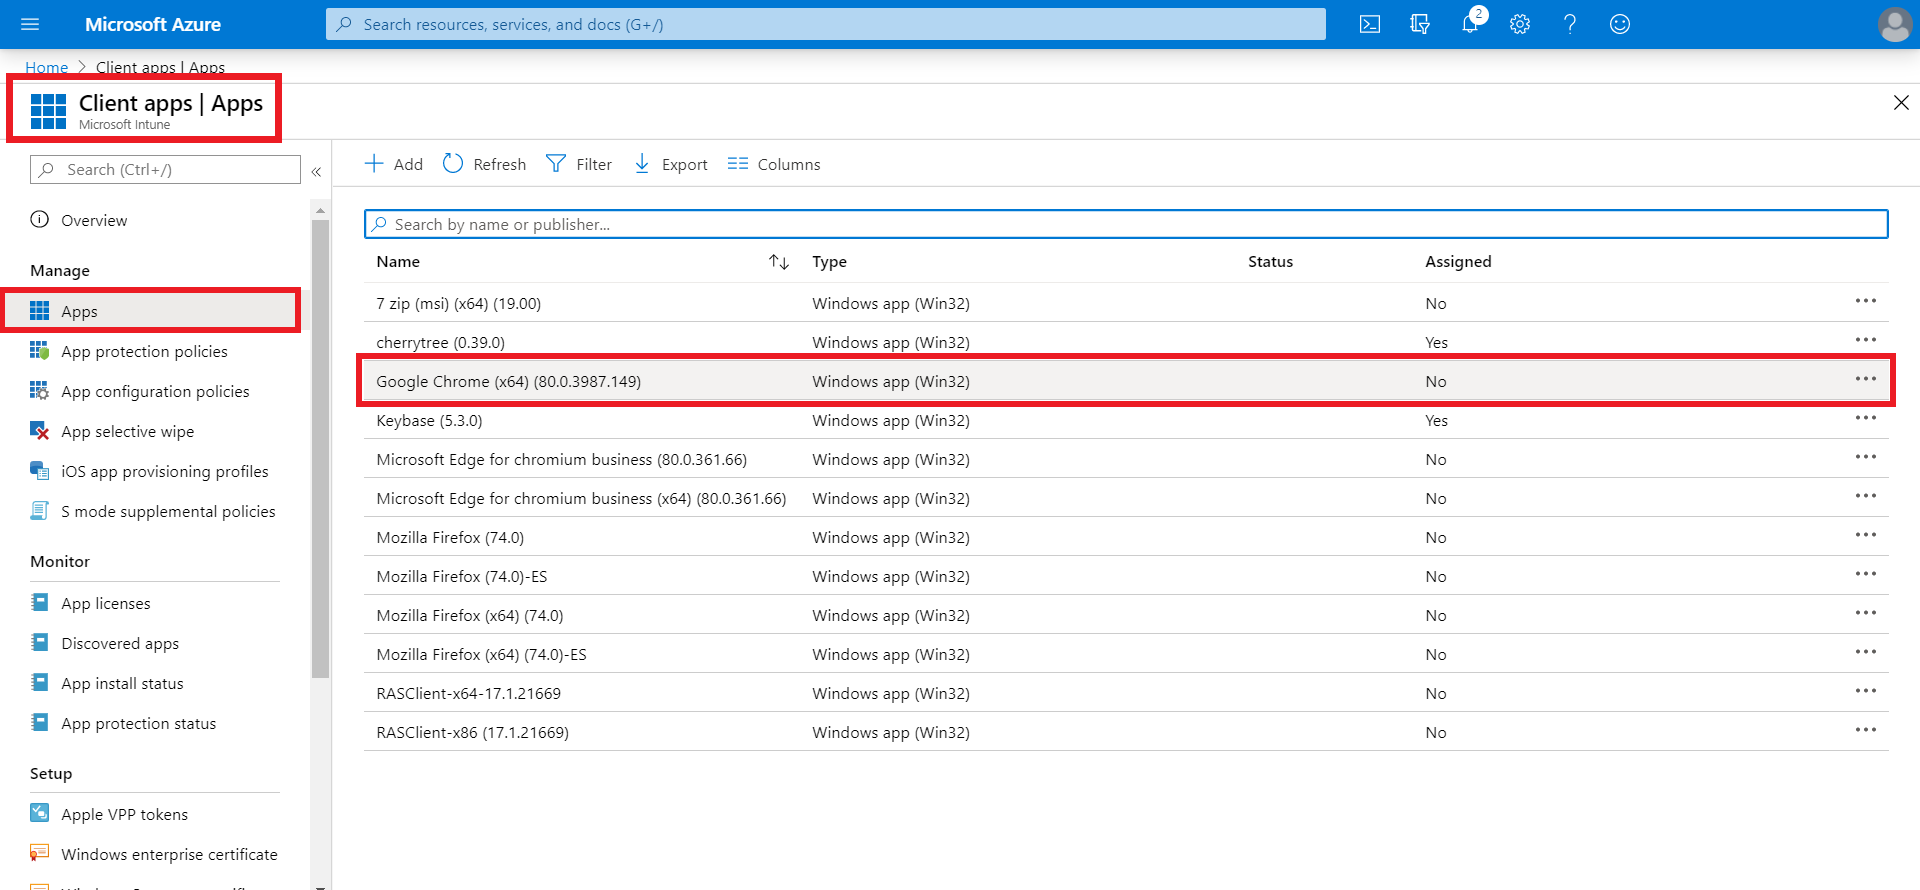Image resolution: width=1920 pixels, height=890 pixels.
Task: Open ellipsis menu for RASClient-x86 row
Action: pos(1866,730)
